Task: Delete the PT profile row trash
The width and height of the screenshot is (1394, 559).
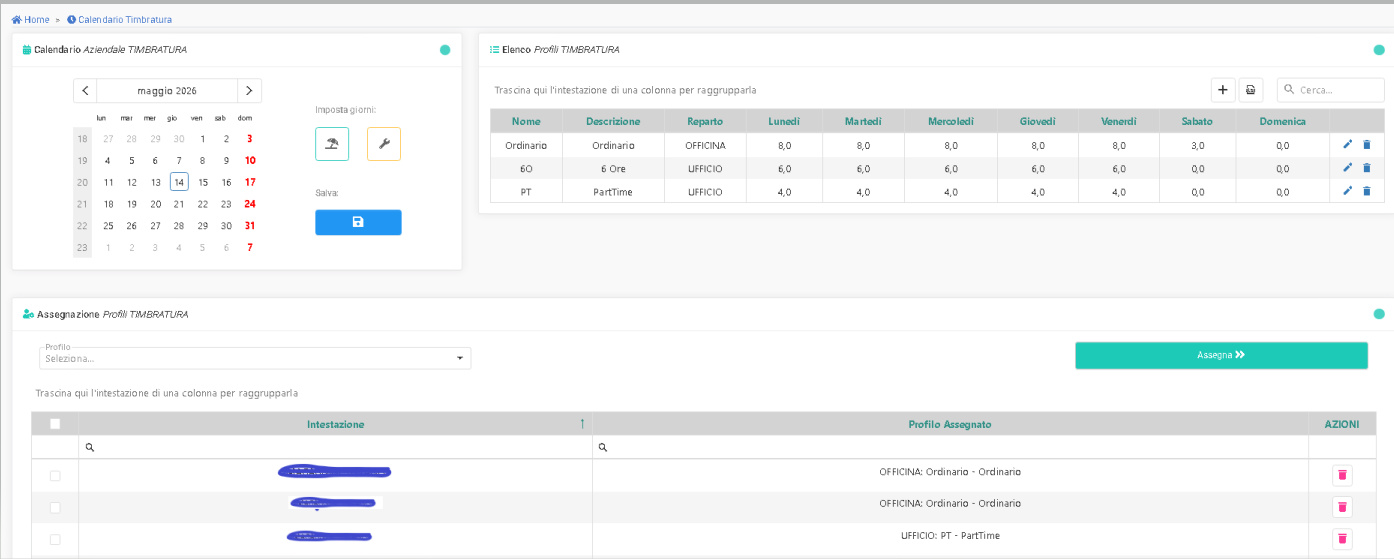Action: click(x=1367, y=191)
